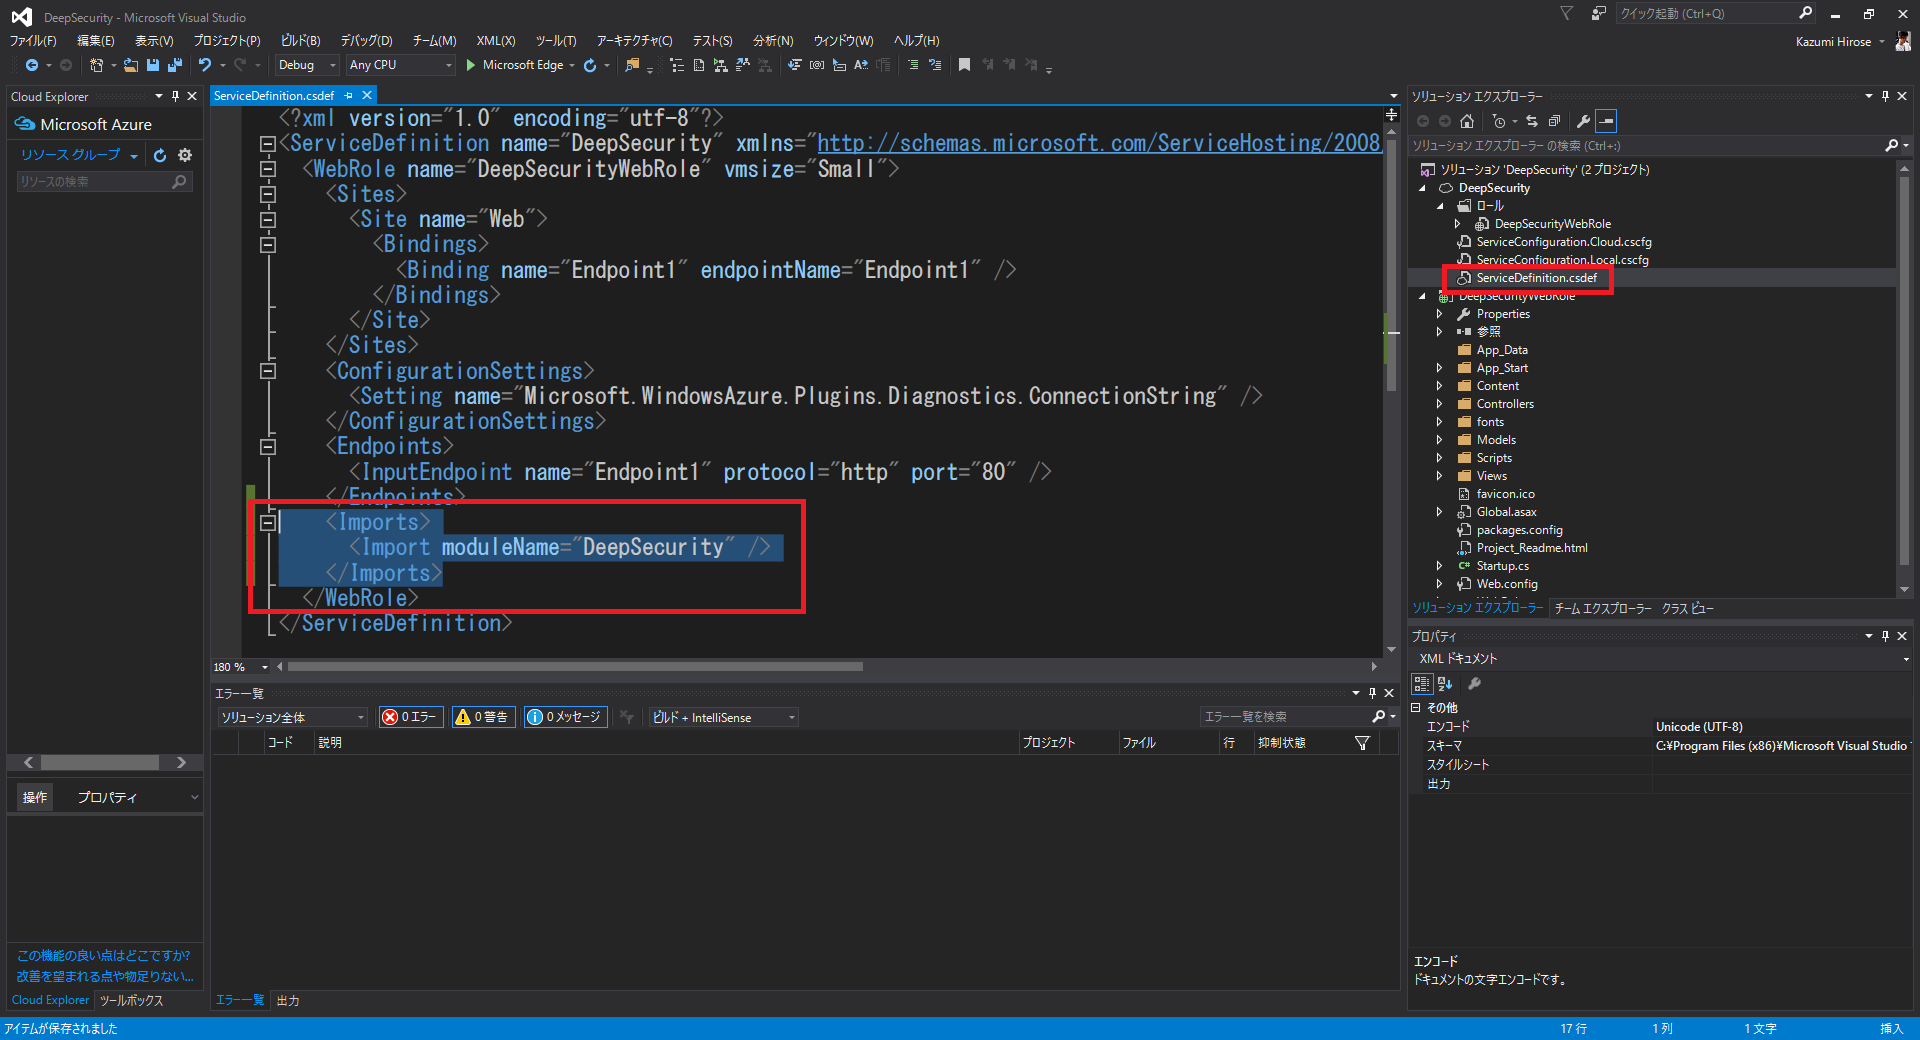Click the Solution Explorer vertical scrollbar thumb
Image resolution: width=1920 pixels, height=1040 pixels.
coord(1904,369)
